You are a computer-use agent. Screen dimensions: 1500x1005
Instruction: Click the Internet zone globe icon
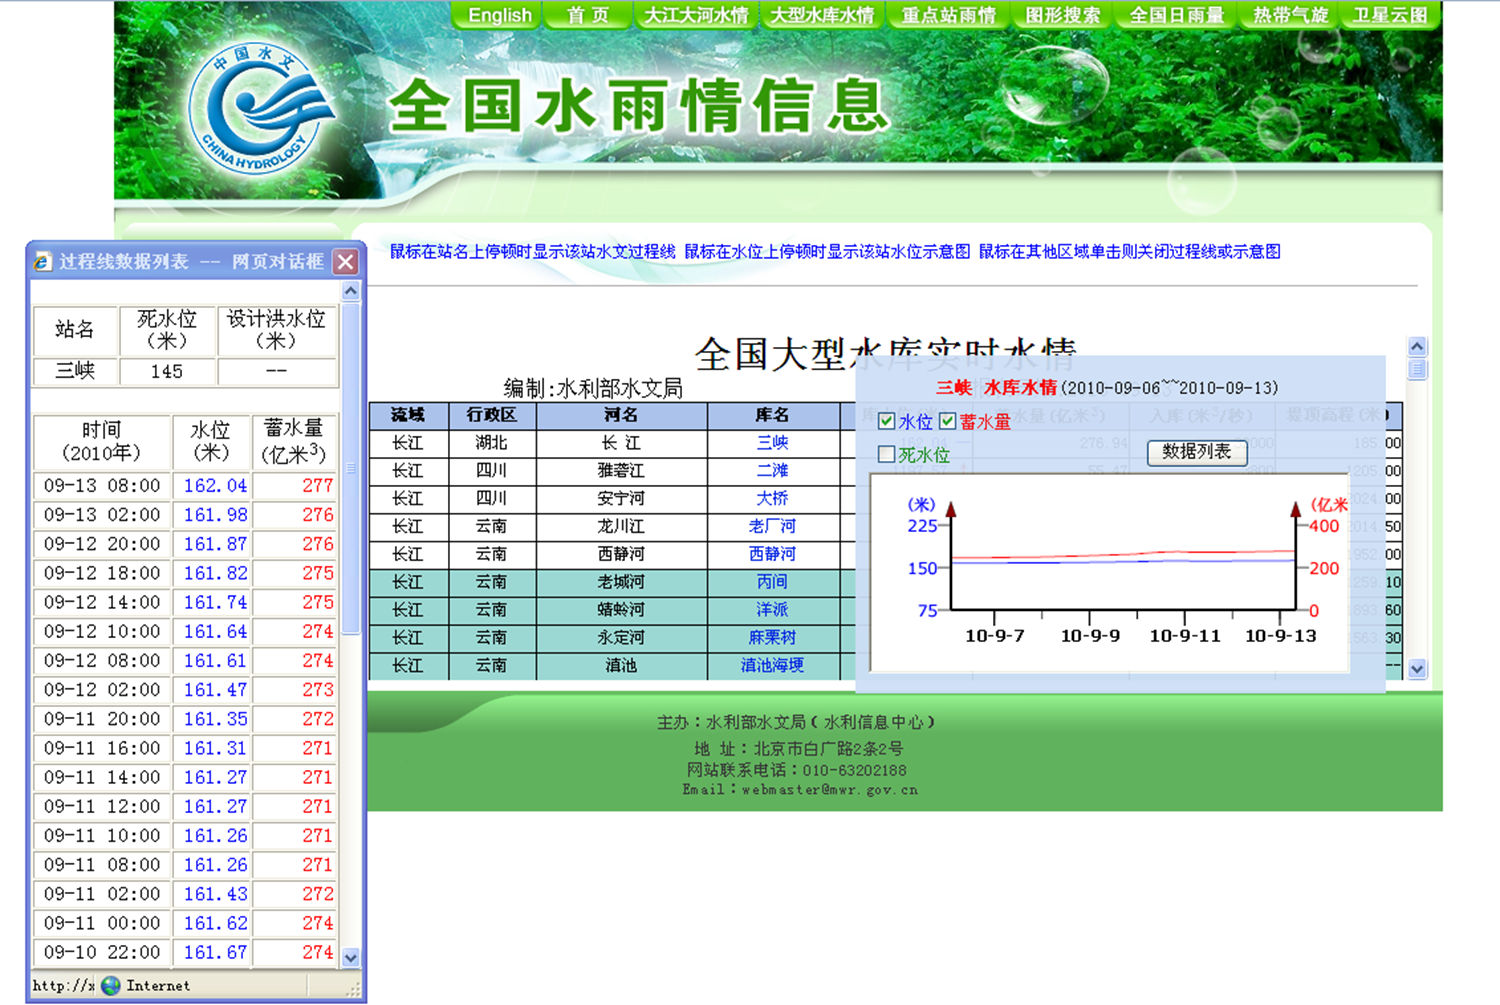(x=111, y=986)
